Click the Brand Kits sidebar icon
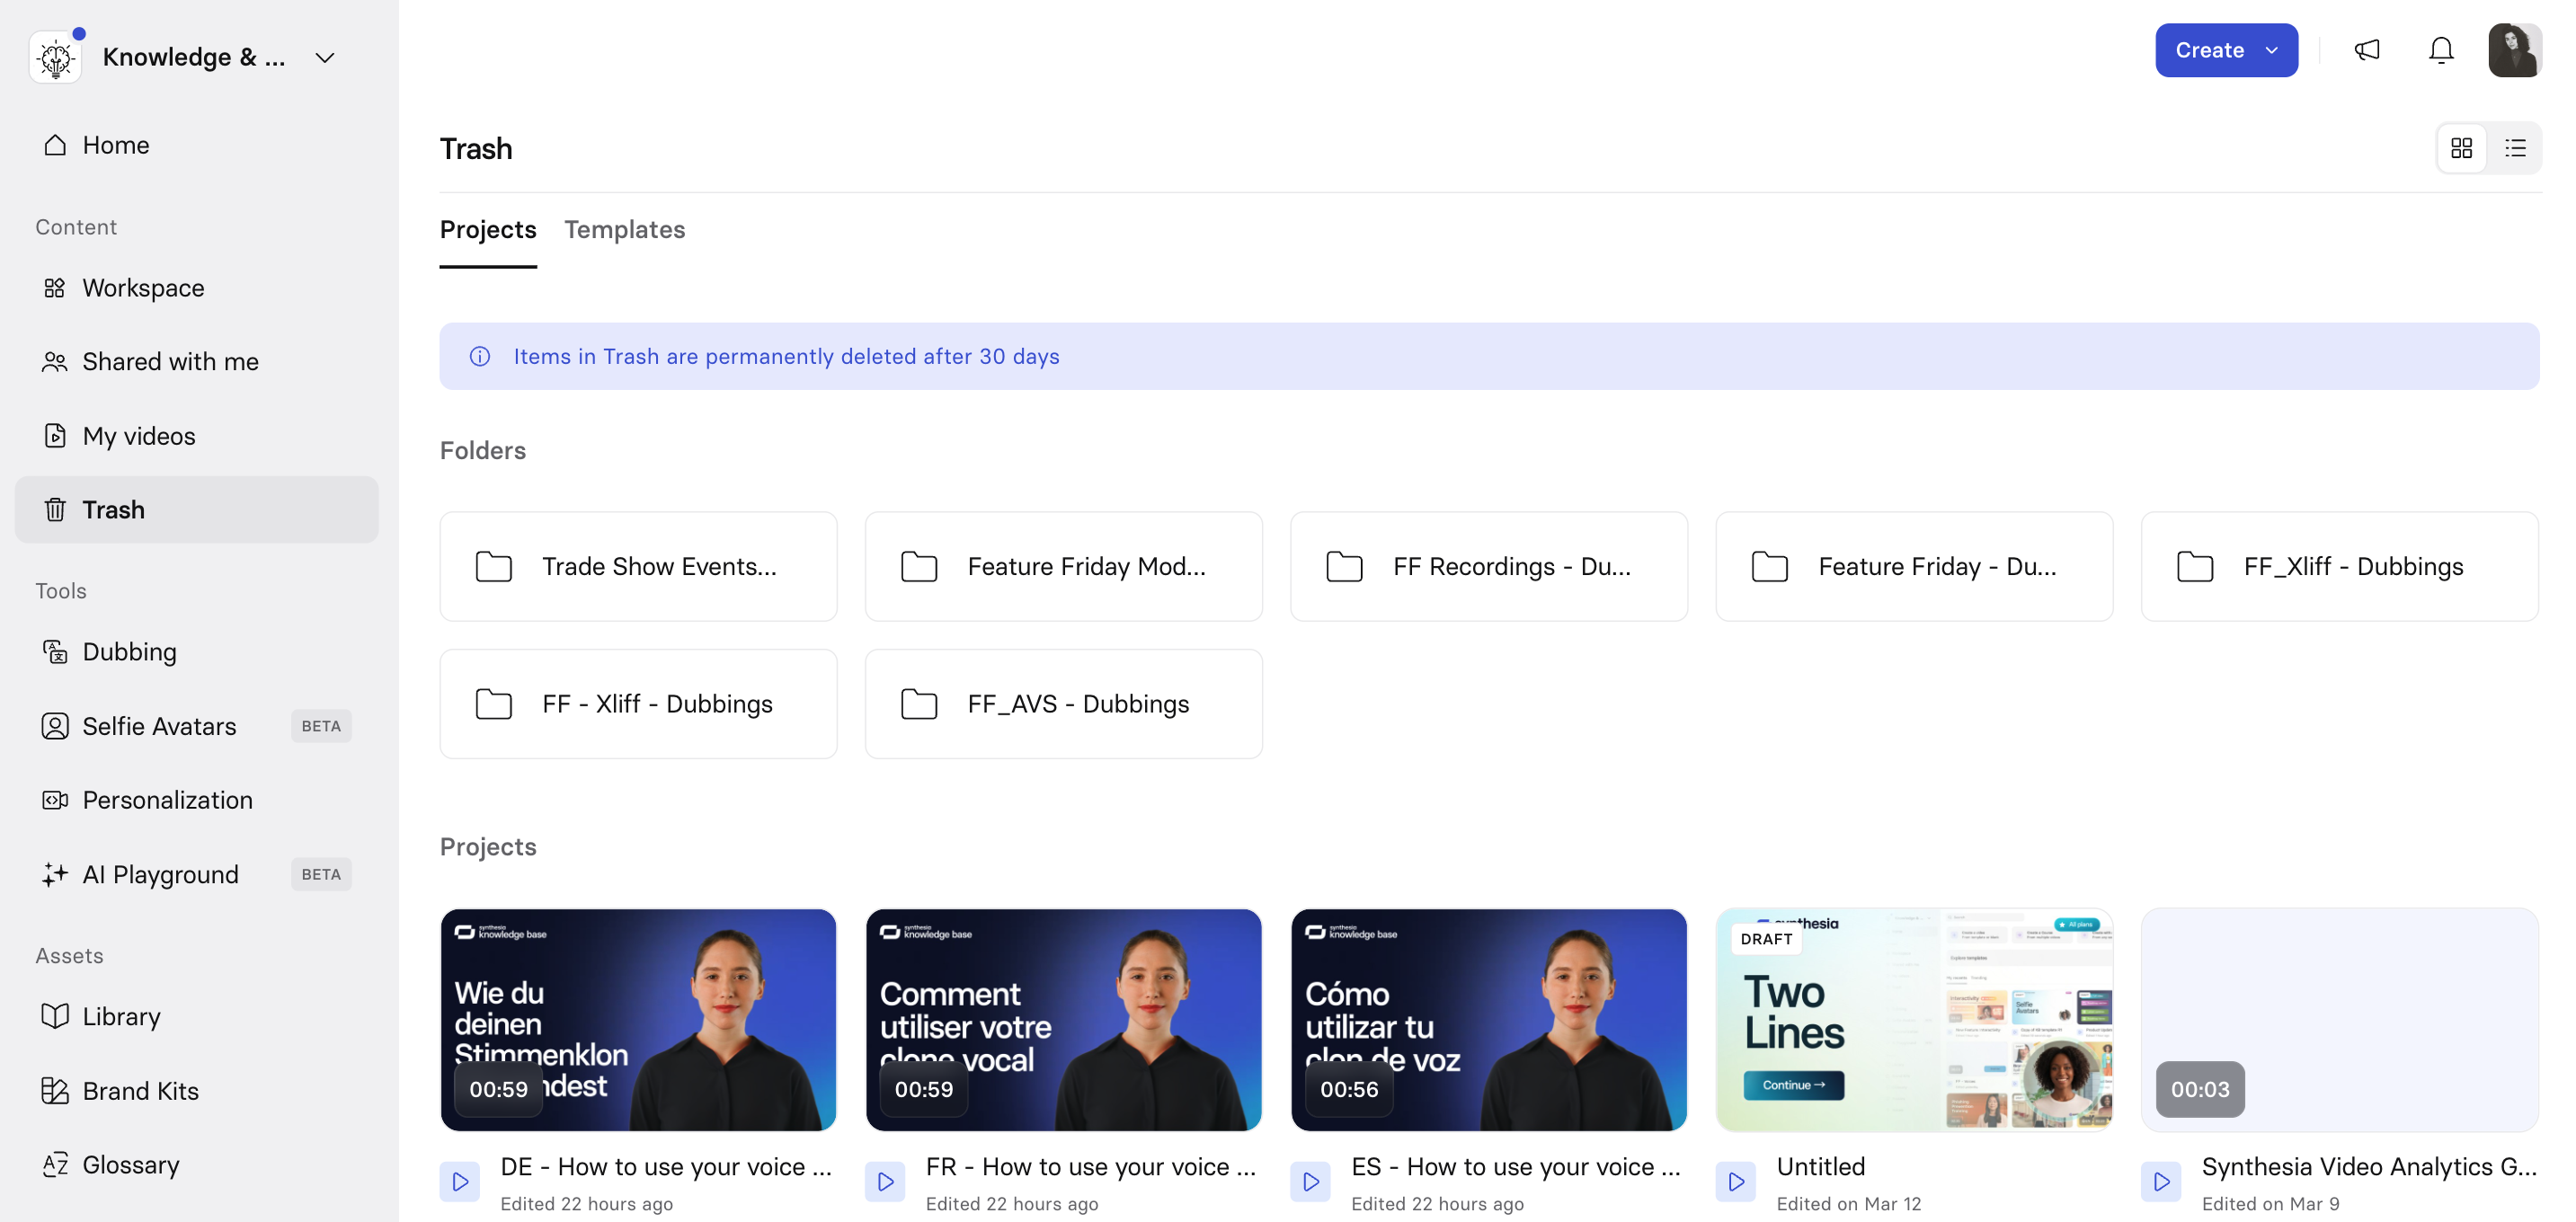The height and width of the screenshot is (1222, 2576). point(55,1090)
